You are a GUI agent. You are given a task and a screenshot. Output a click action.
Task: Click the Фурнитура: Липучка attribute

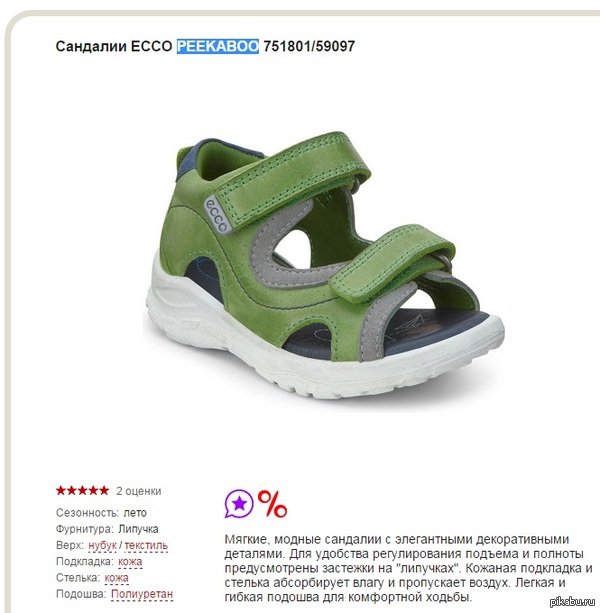107,529
